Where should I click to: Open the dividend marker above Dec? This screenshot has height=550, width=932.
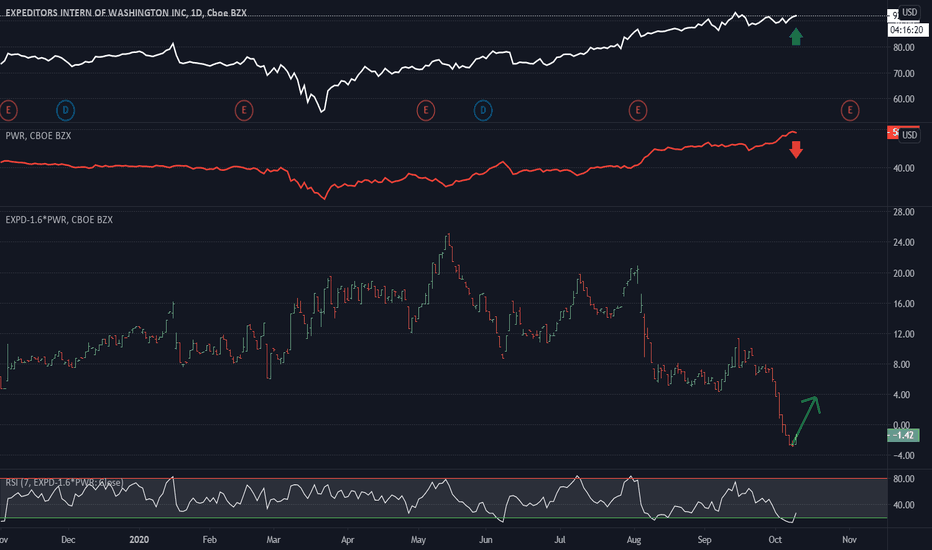pos(65,110)
